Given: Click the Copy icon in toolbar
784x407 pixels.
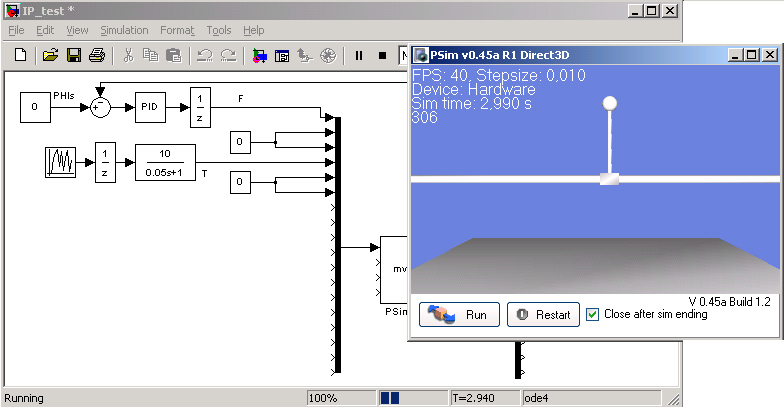Looking at the screenshot, I should (x=150, y=56).
